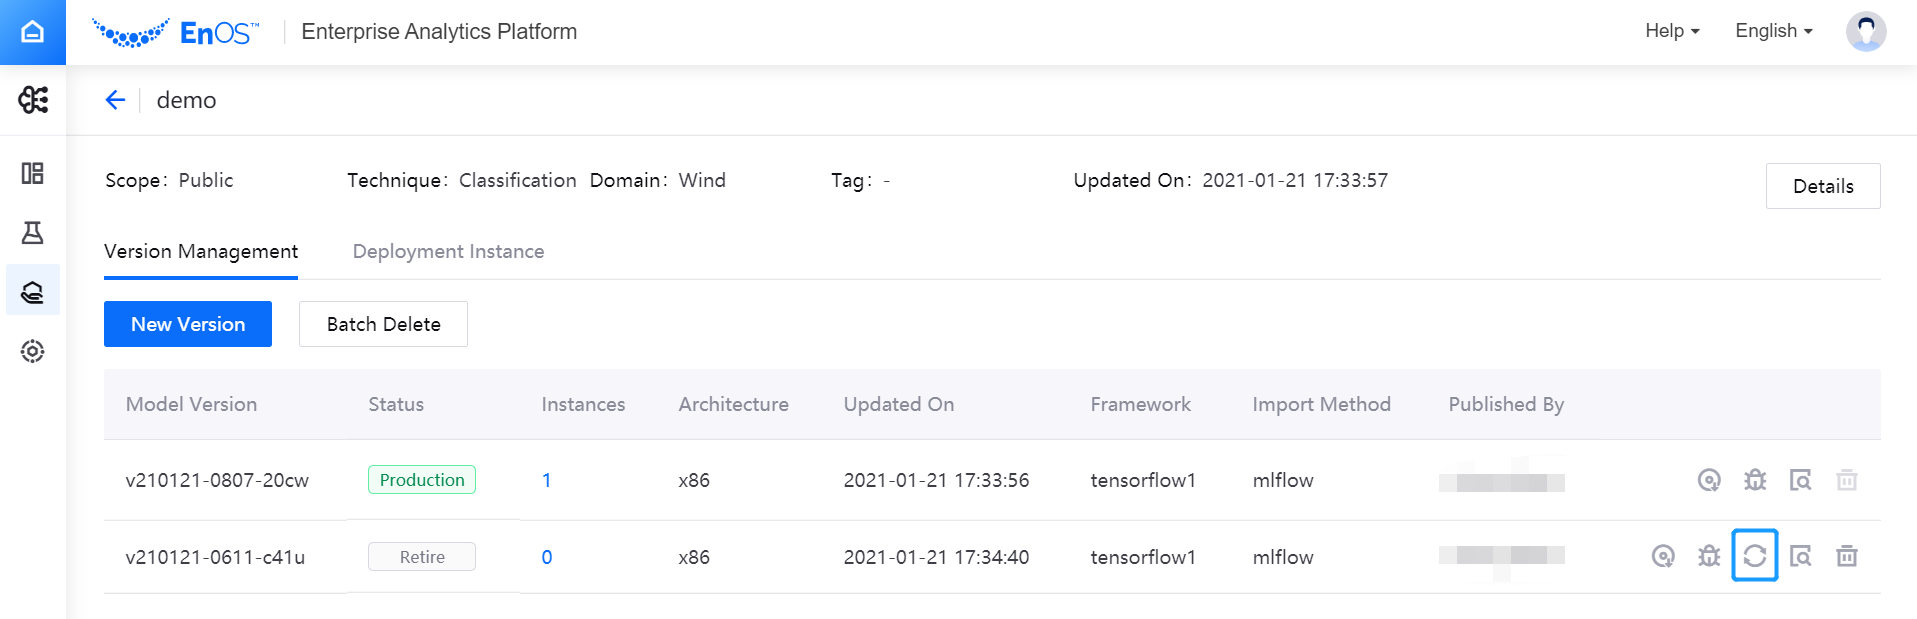
Task: Open the machine learning brain icon in sidebar
Action: coord(32,100)
